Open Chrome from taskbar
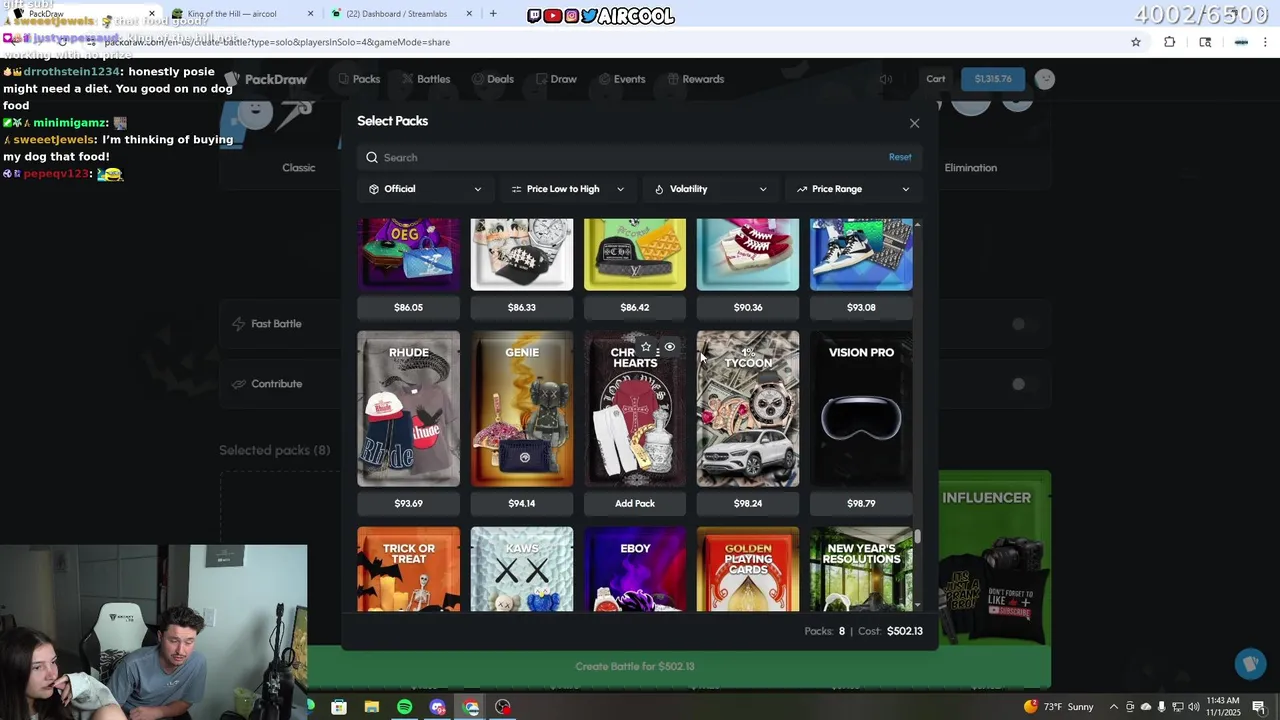This screenshot has height=720, width=1280. 471,707
